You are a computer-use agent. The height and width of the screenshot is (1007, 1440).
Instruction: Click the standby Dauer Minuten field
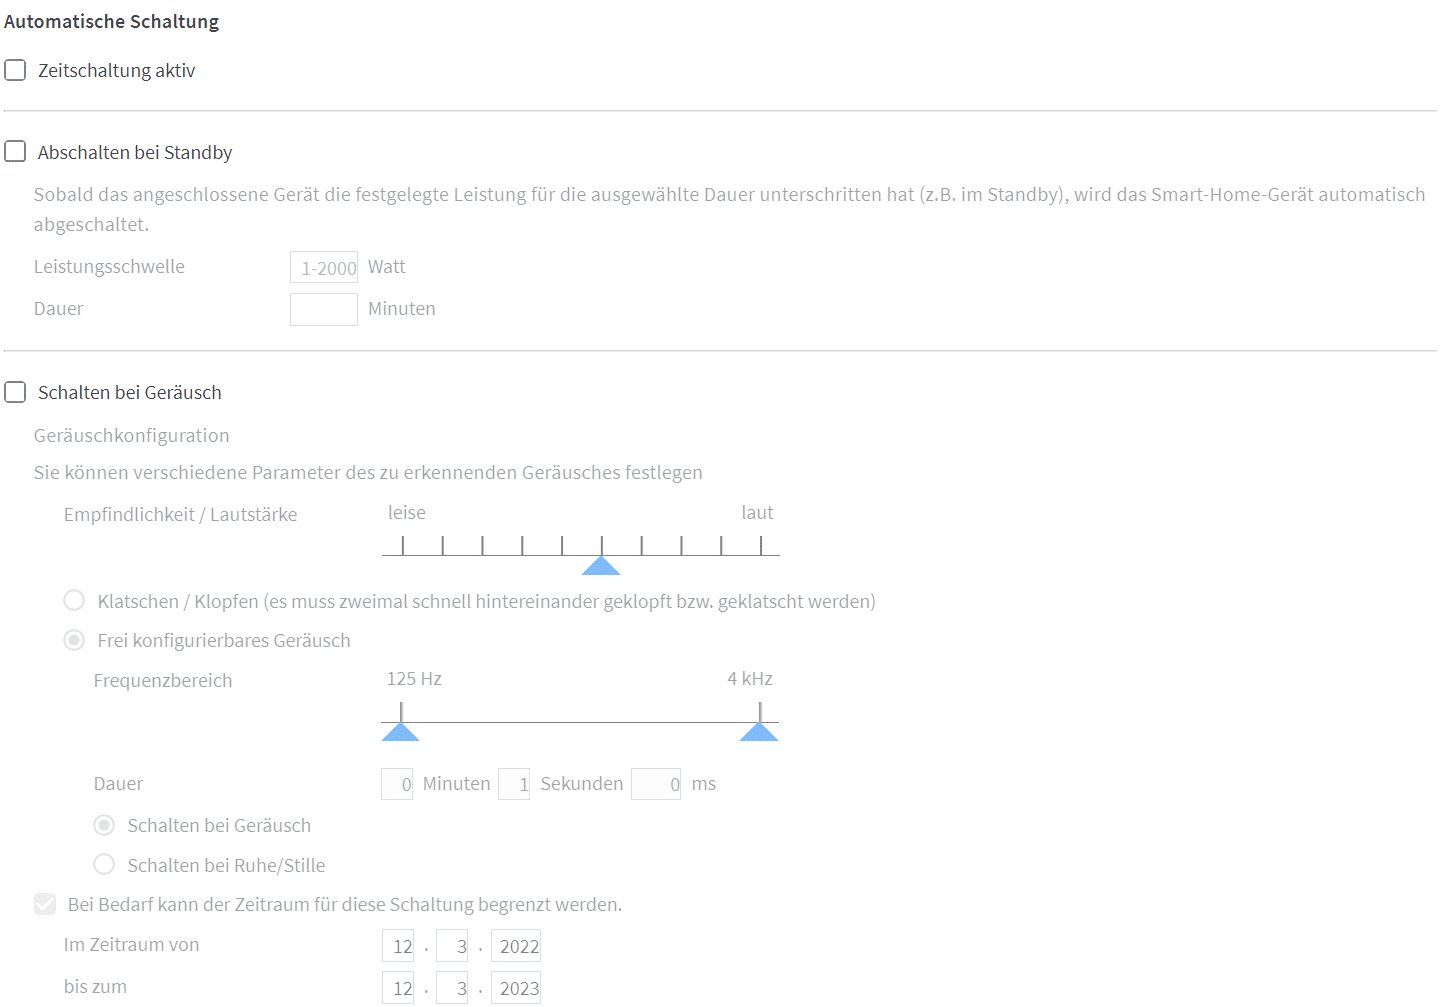tap(323, 309)
